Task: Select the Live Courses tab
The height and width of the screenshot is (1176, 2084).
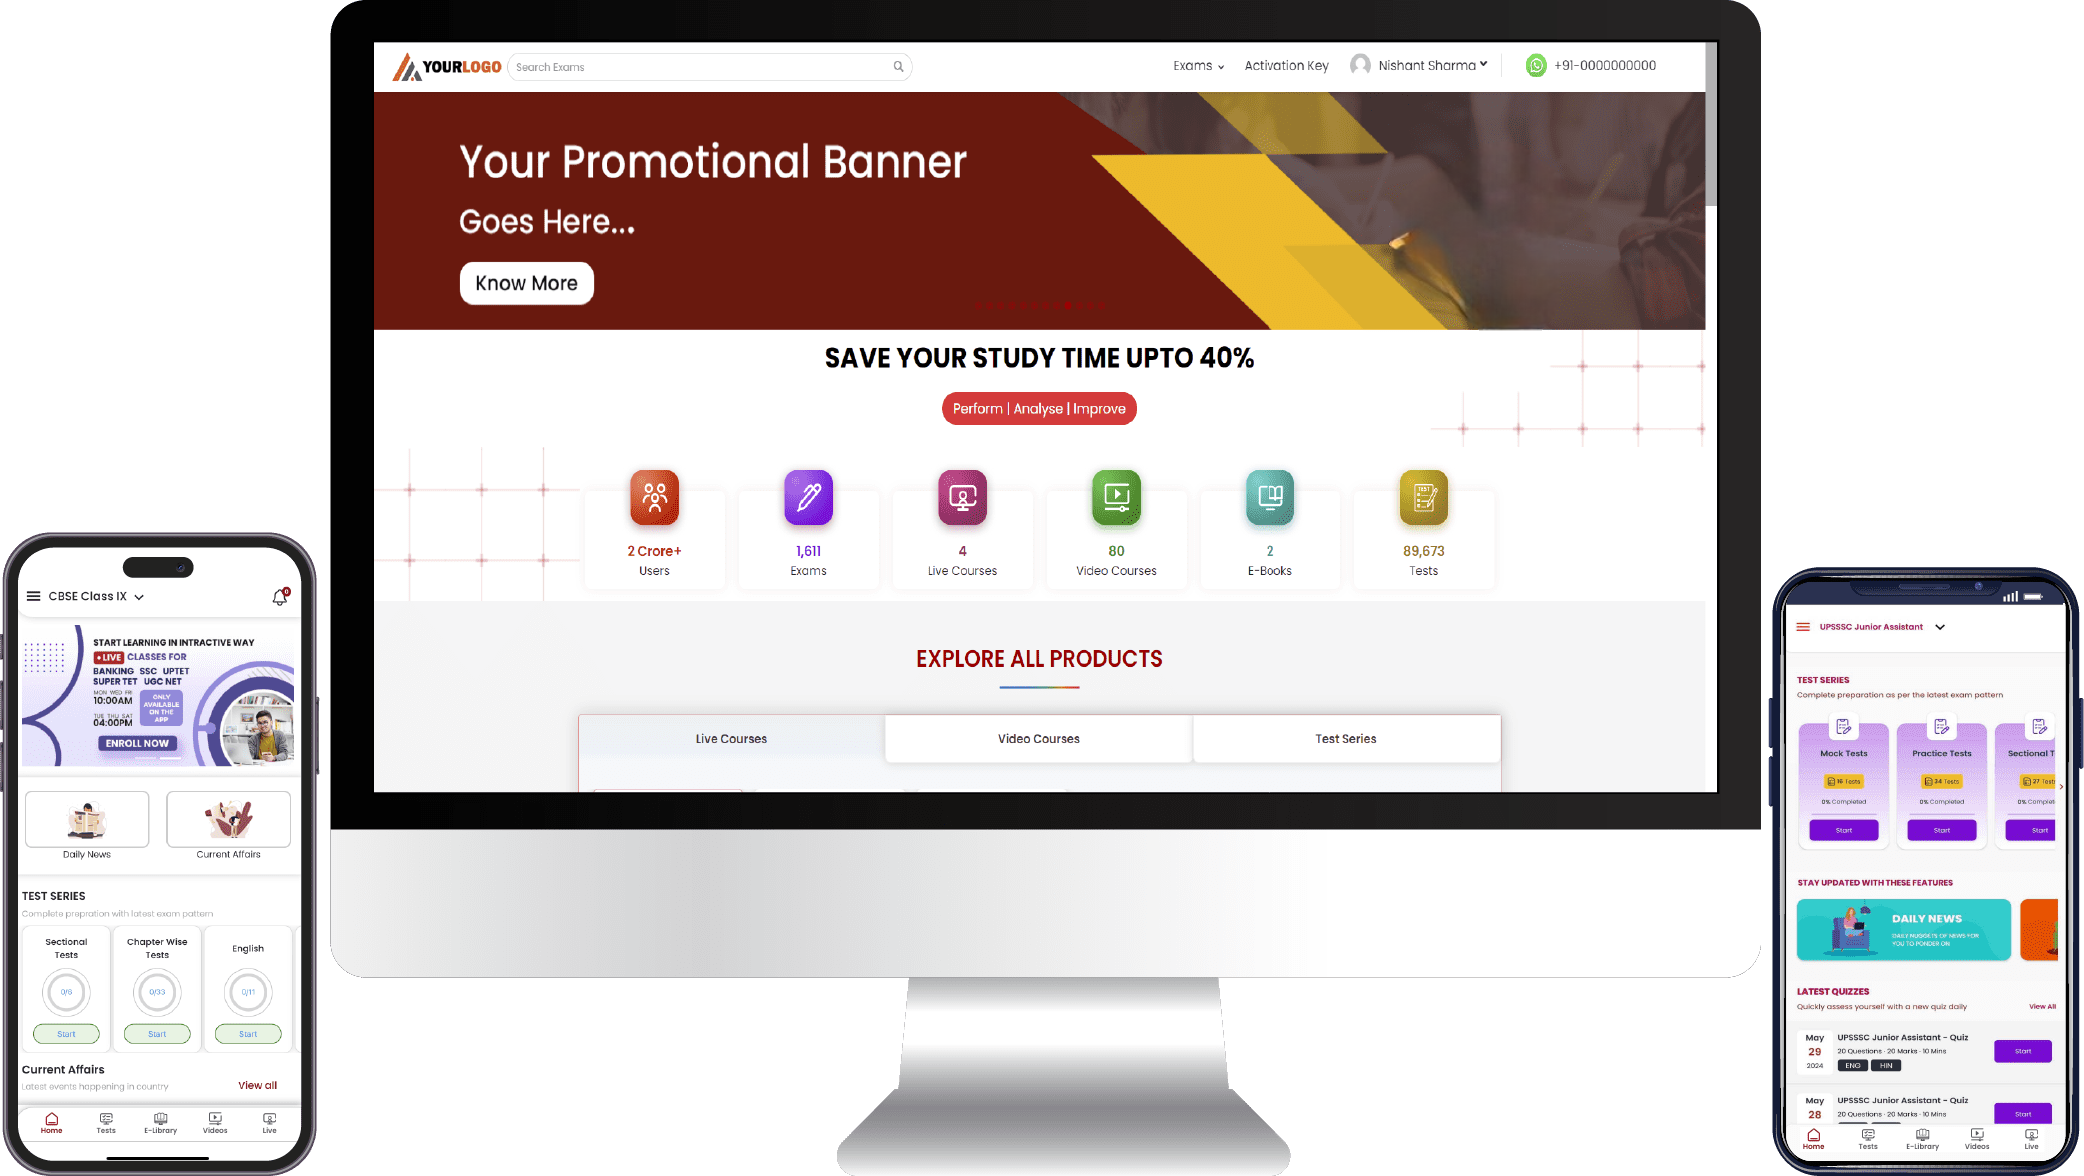Action: click(731, 738)
